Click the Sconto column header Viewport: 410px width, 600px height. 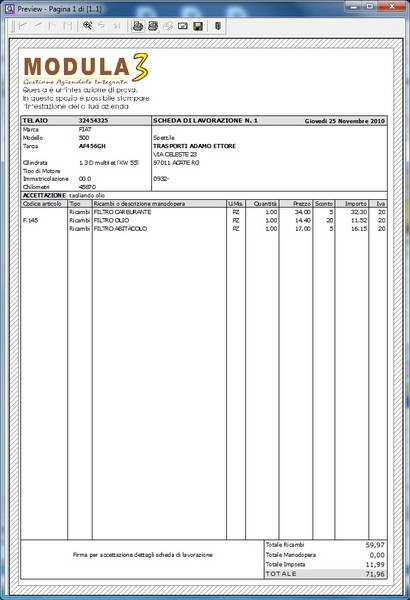[x=324, y=204]
